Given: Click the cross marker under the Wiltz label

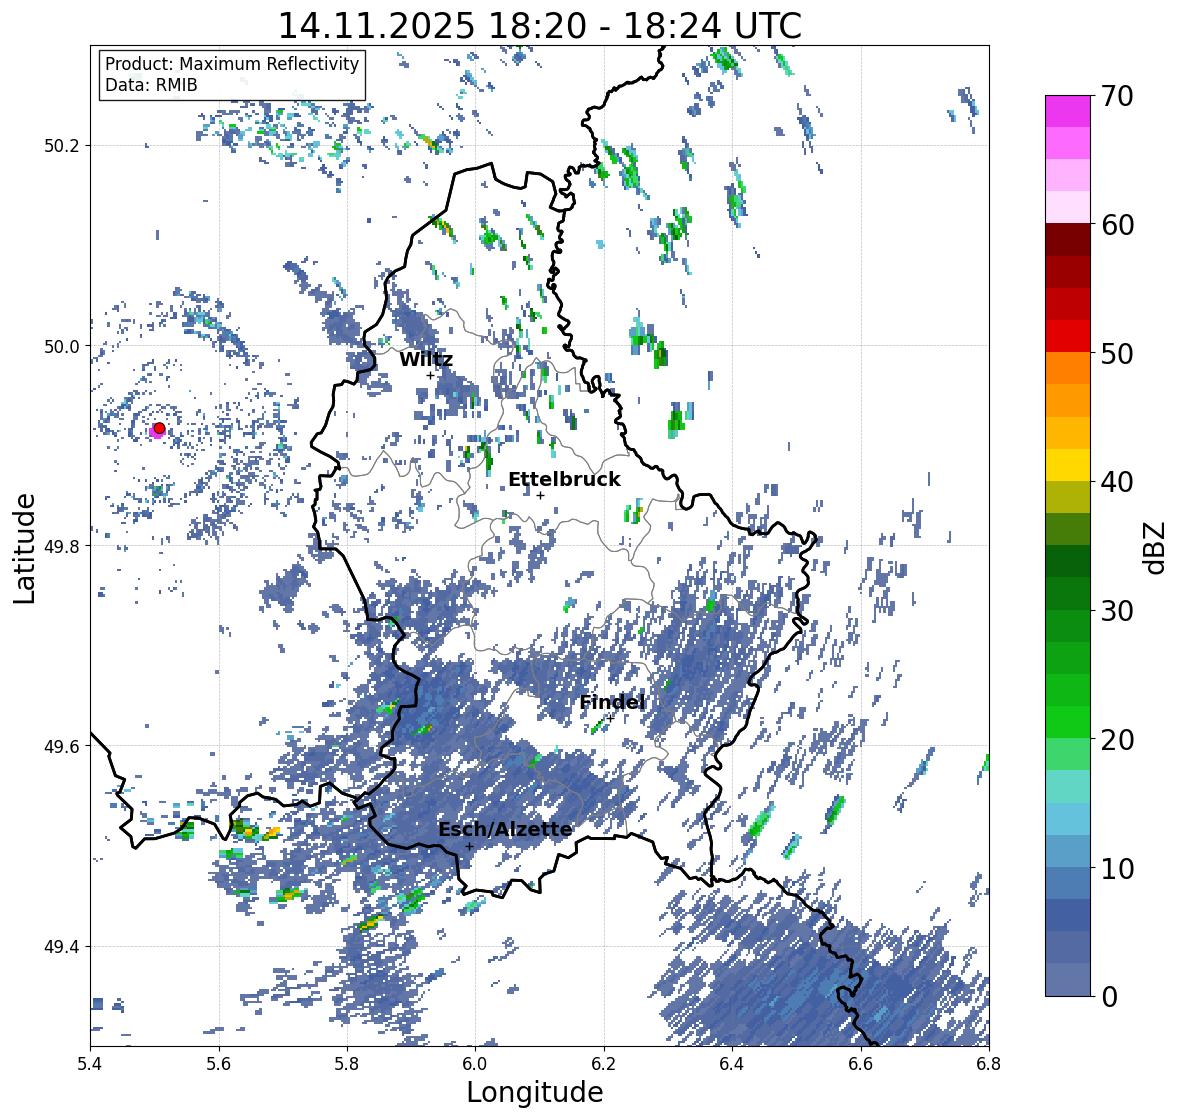Looking at the screenshot, I should point(431,376).
